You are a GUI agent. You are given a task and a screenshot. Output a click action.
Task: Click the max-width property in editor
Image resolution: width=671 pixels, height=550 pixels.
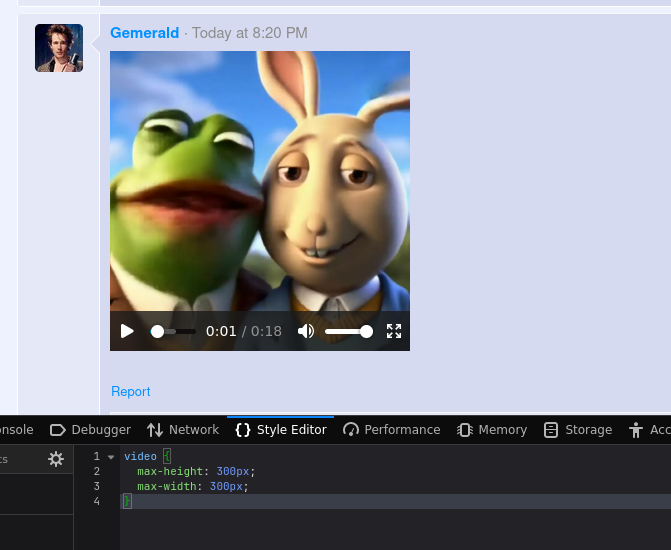click(167, 486)
